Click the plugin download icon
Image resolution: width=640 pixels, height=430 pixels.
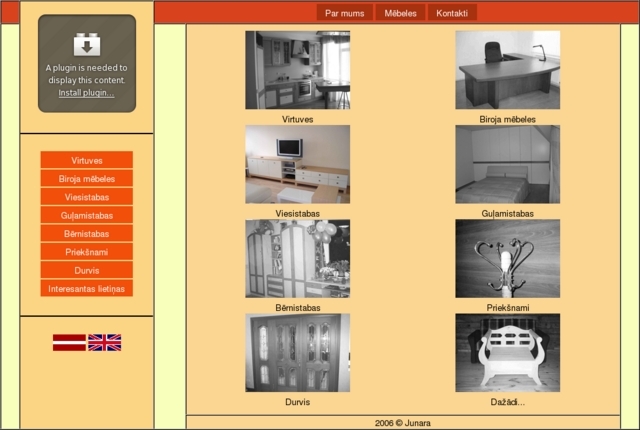point(87,44)
